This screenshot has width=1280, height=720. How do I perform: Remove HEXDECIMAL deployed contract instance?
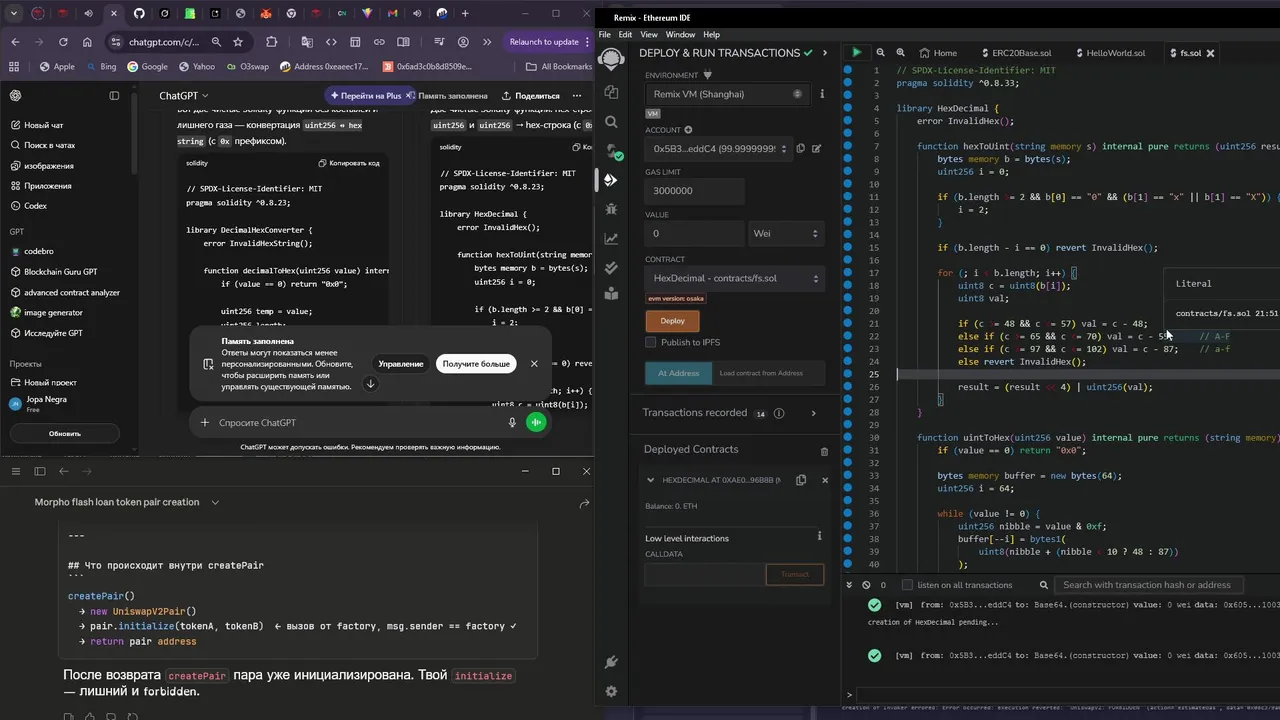tap(825, 480)
